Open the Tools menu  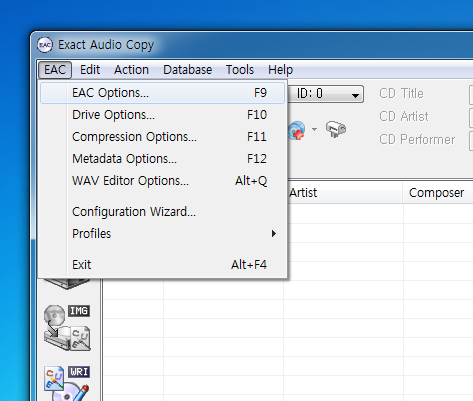click(240, 70)
